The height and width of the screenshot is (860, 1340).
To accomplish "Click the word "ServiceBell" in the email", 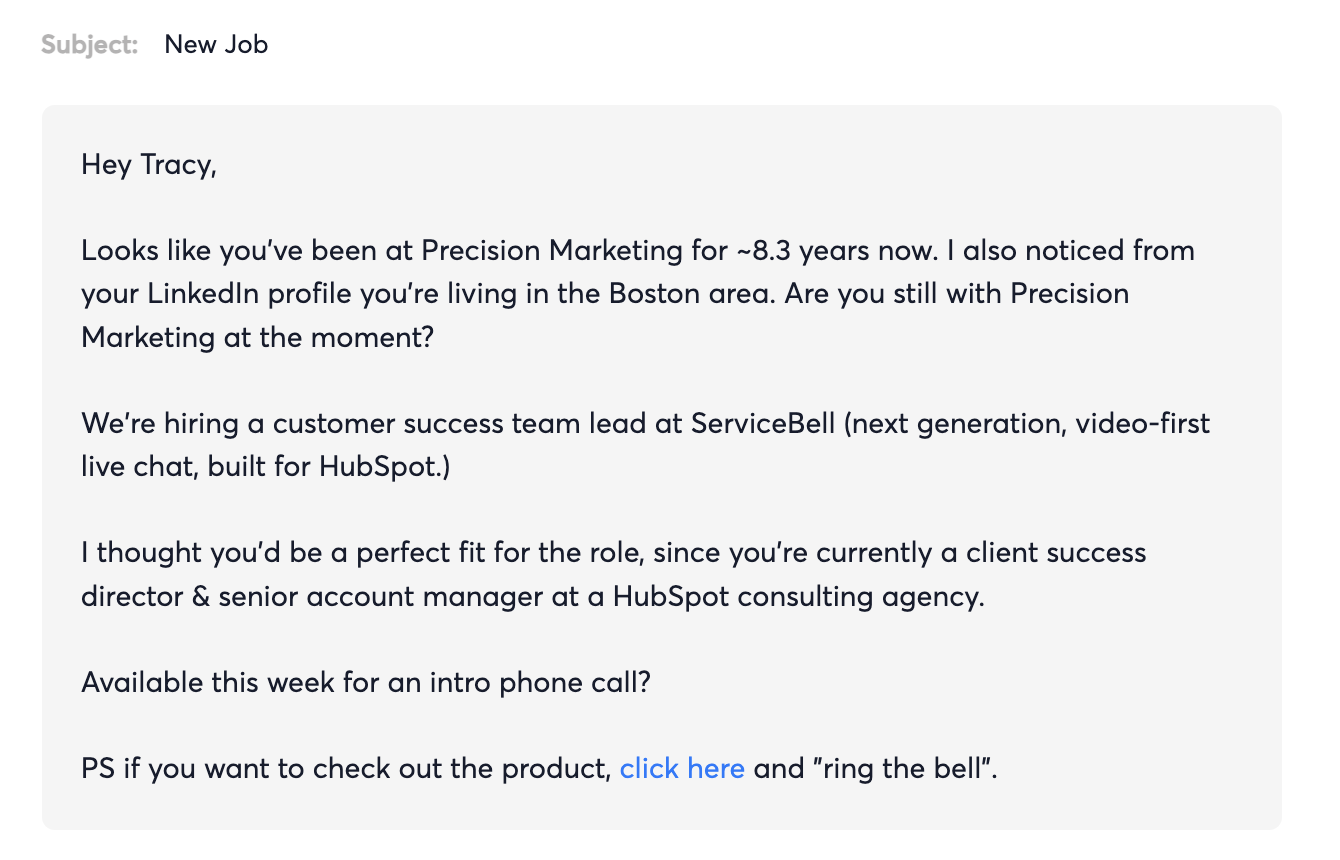I will 763,423.
